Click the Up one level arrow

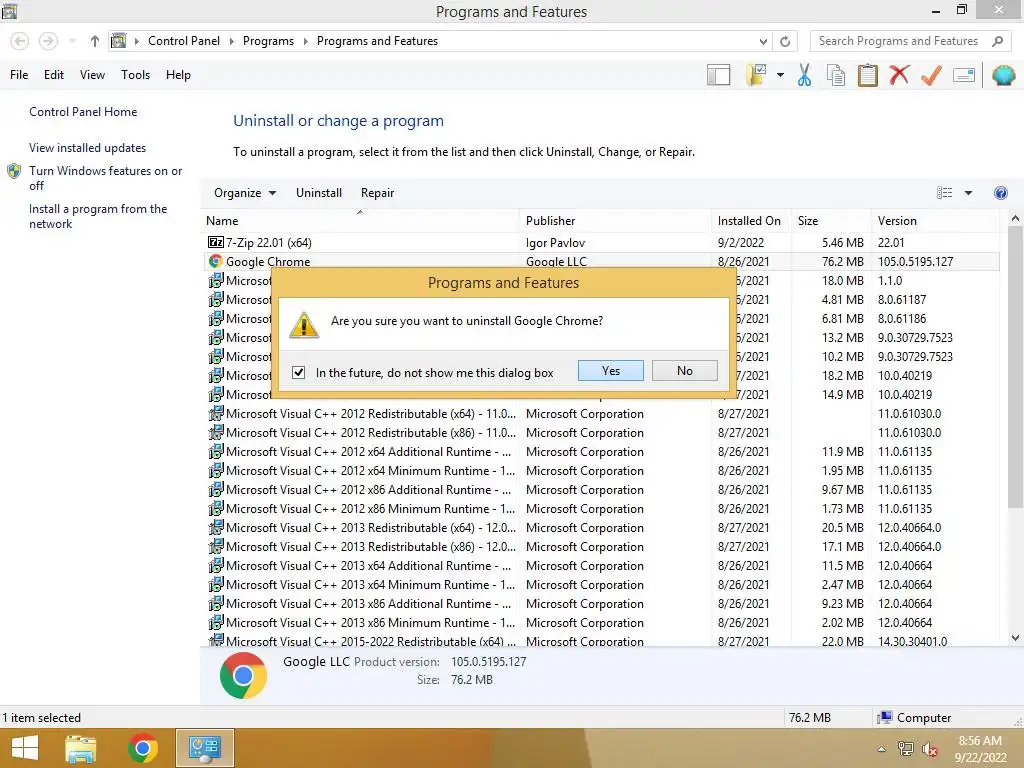tap(95, 41)
